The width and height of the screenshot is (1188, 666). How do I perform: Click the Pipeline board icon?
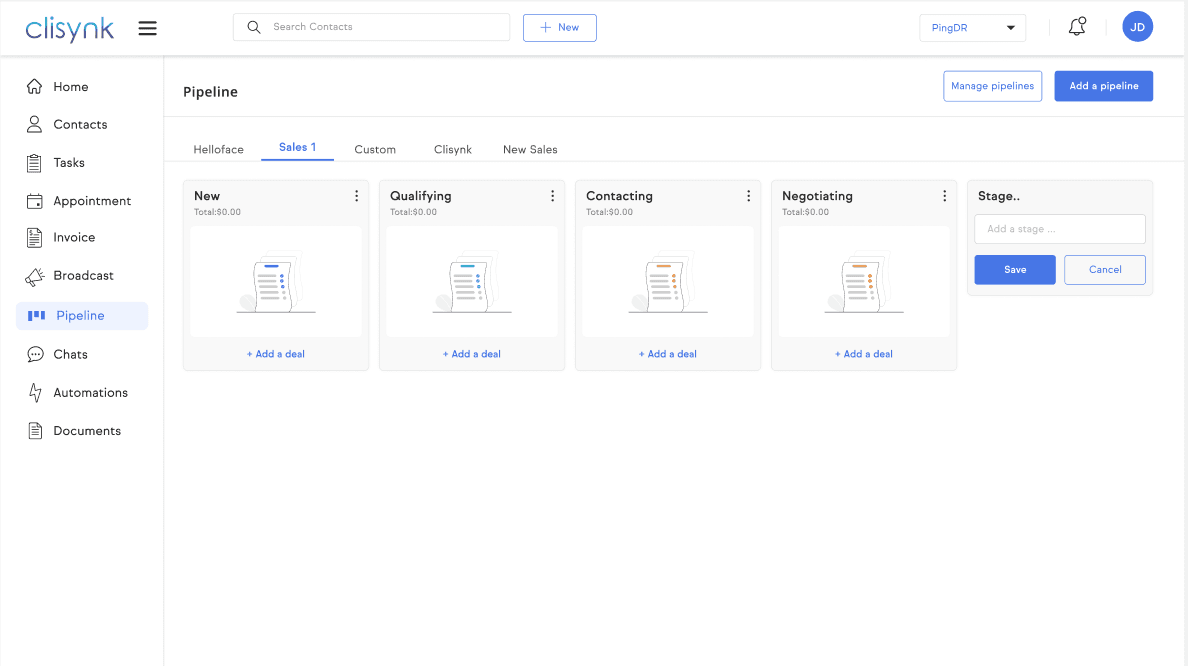coord(36,316)
